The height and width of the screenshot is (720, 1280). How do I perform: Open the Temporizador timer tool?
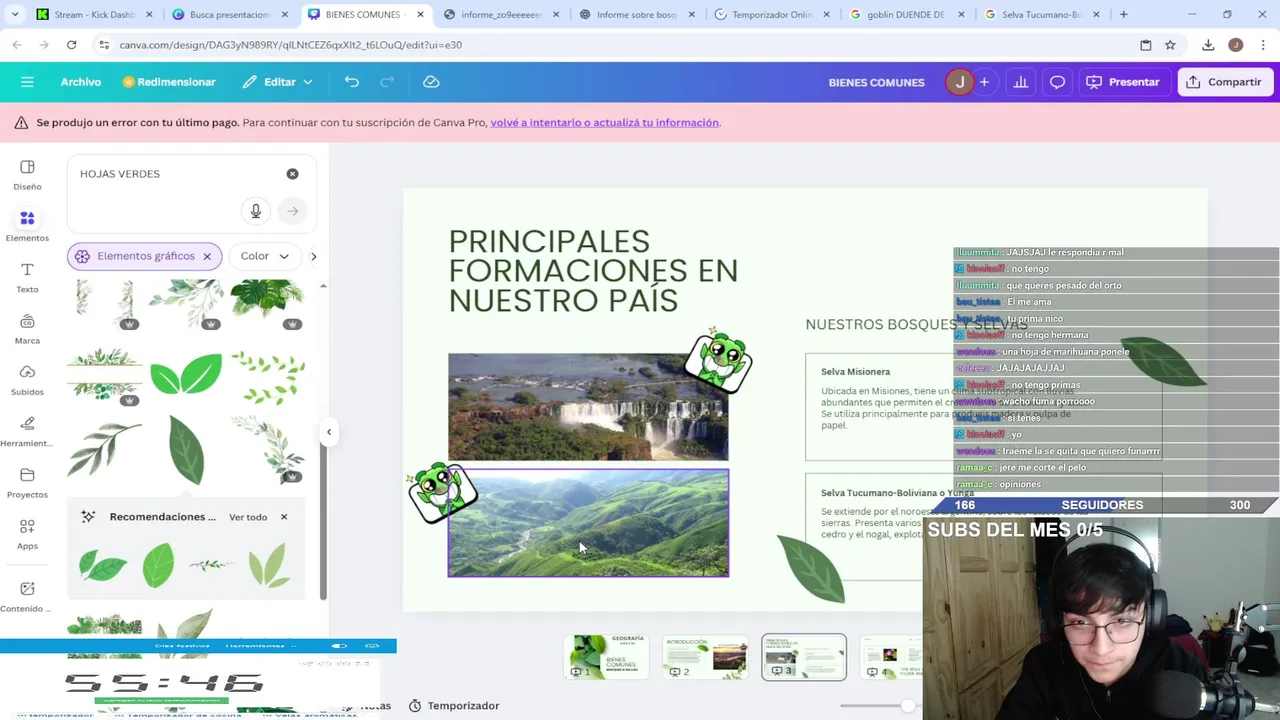click(454, 706)
